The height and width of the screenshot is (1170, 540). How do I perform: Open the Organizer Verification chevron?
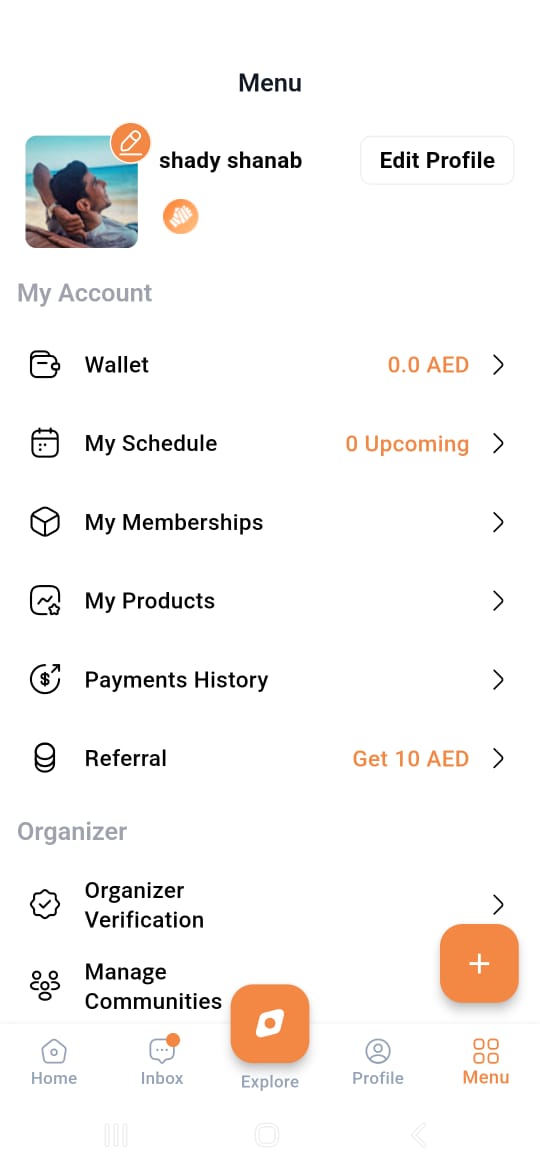pos(498,905)
